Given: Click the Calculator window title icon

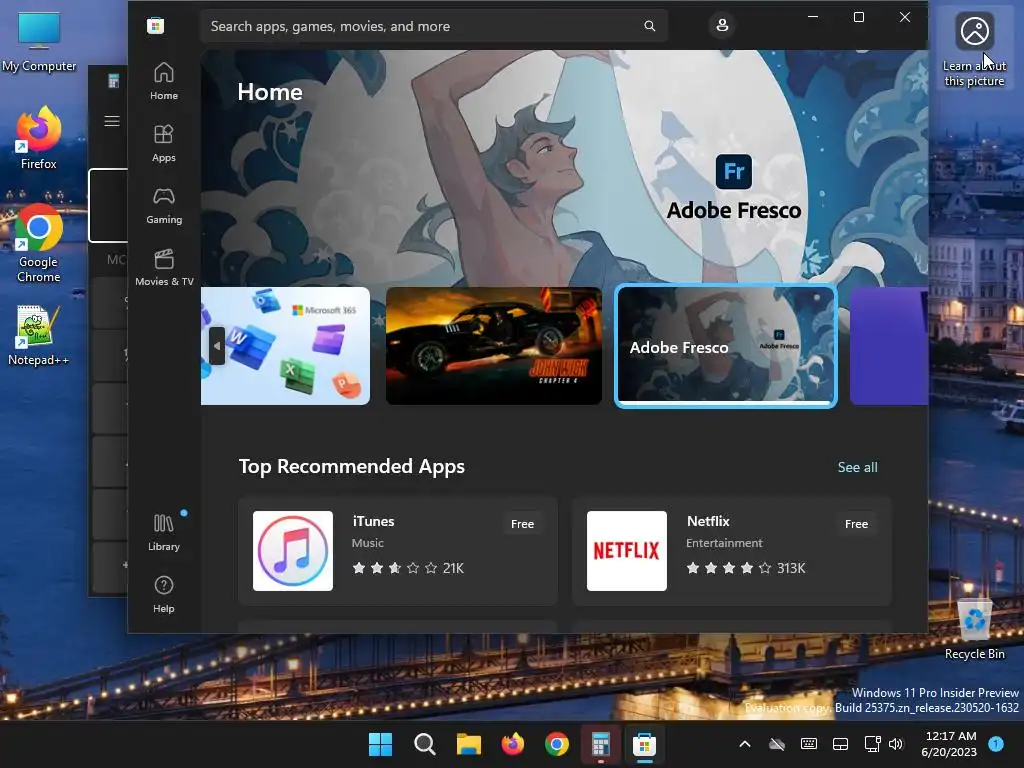Looking at the screenshot, I should tap(114, 81).
